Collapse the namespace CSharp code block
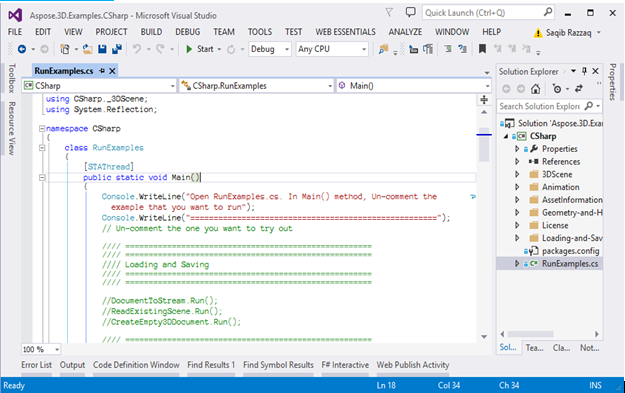 (x=42, y=128)
